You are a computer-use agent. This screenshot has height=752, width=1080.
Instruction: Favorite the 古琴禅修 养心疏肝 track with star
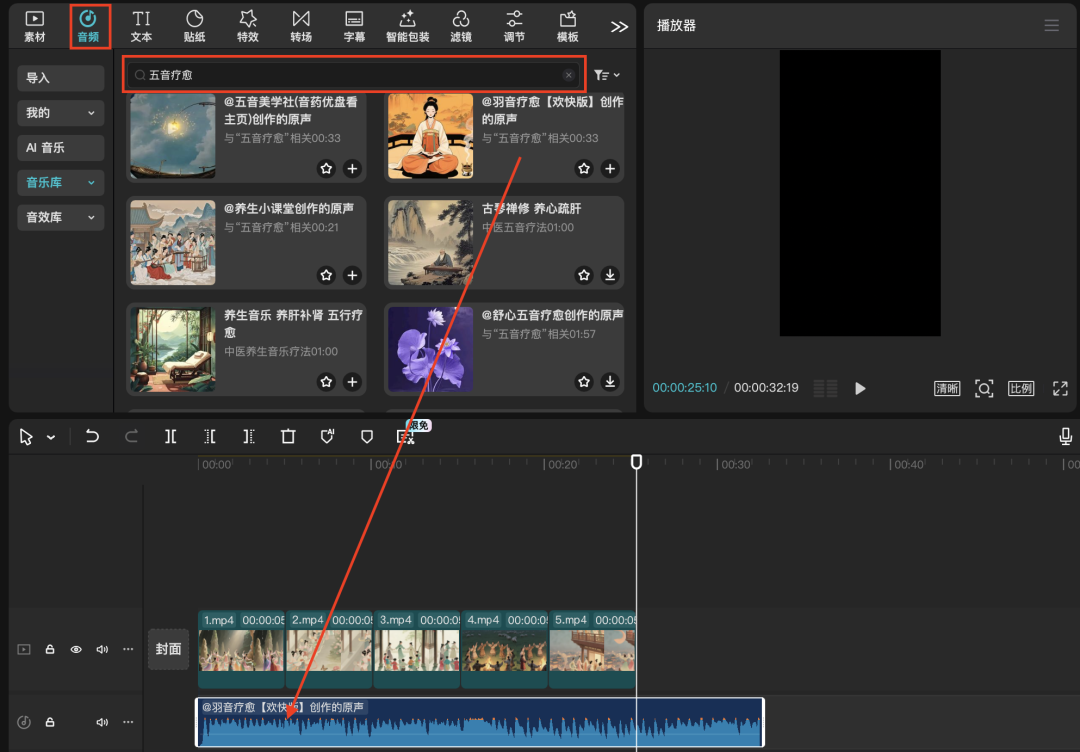(x=585, y=275)
